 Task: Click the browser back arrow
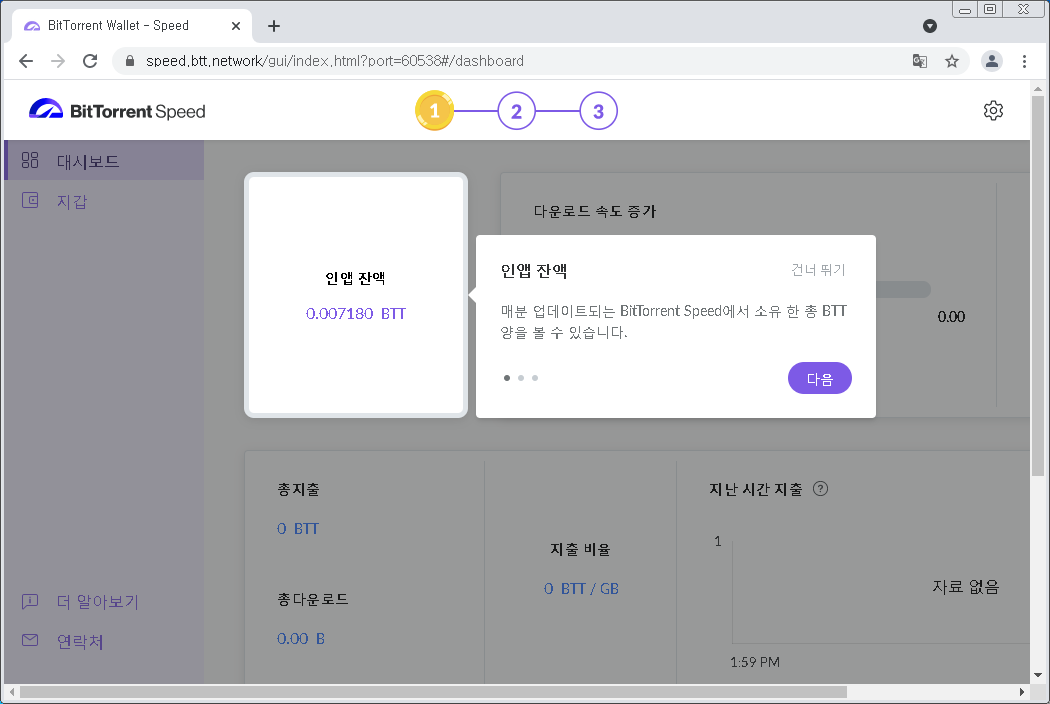pyautogui.click(x=26, y=61)
